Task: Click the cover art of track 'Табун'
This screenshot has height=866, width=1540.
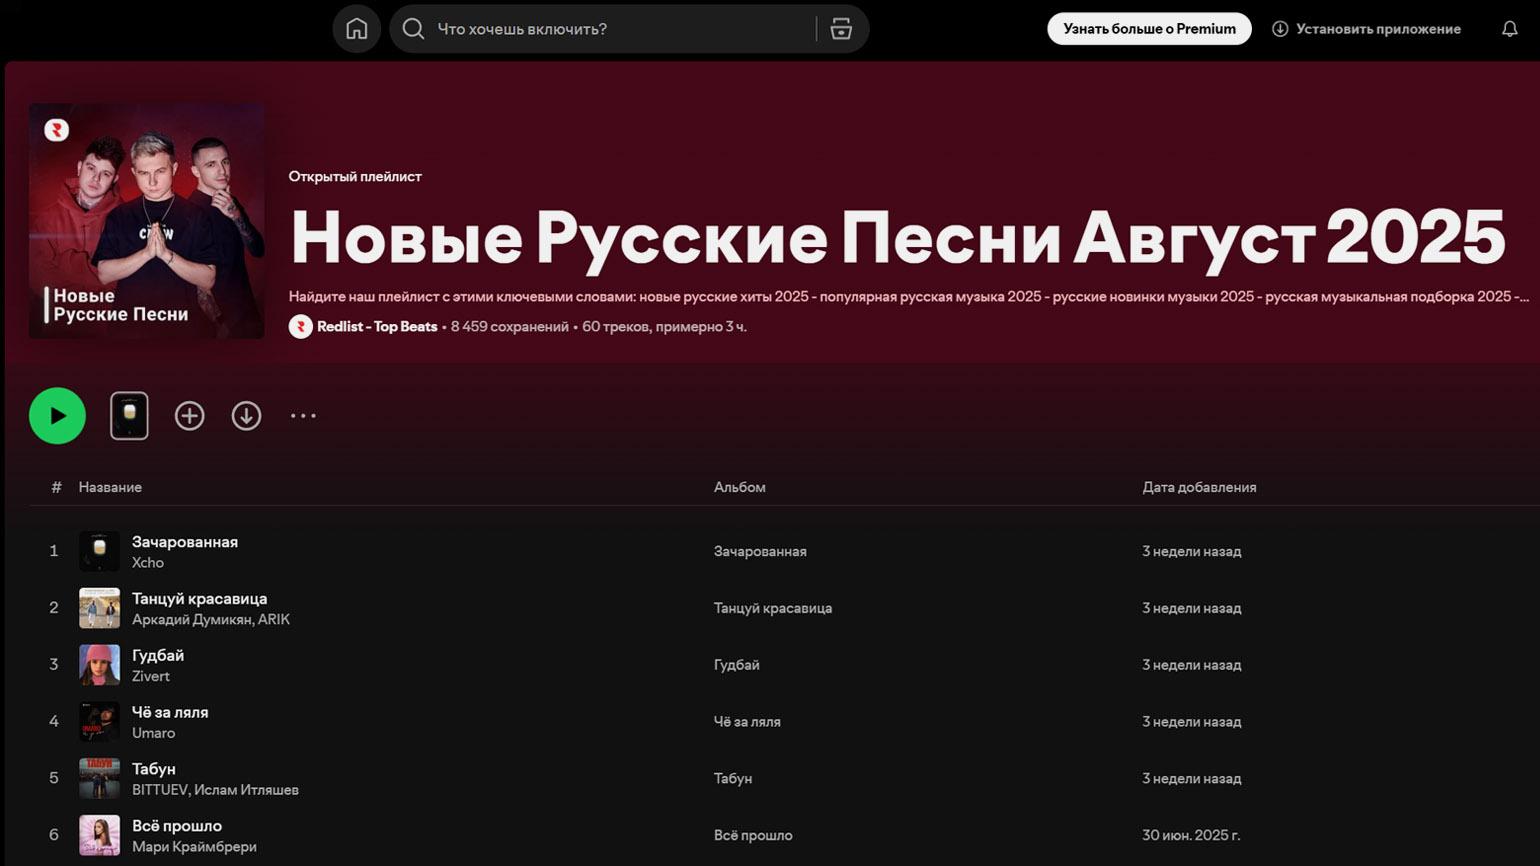Action: point(99,779)
